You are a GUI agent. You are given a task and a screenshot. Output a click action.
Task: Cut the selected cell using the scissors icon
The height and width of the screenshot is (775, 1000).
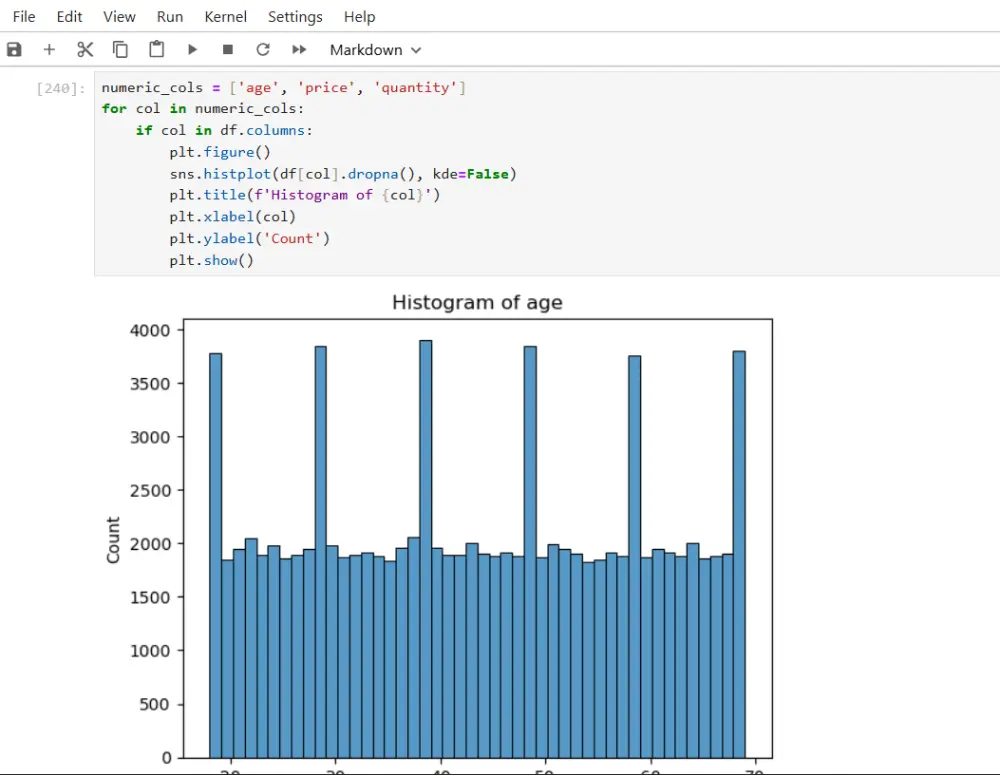point(85,49)
